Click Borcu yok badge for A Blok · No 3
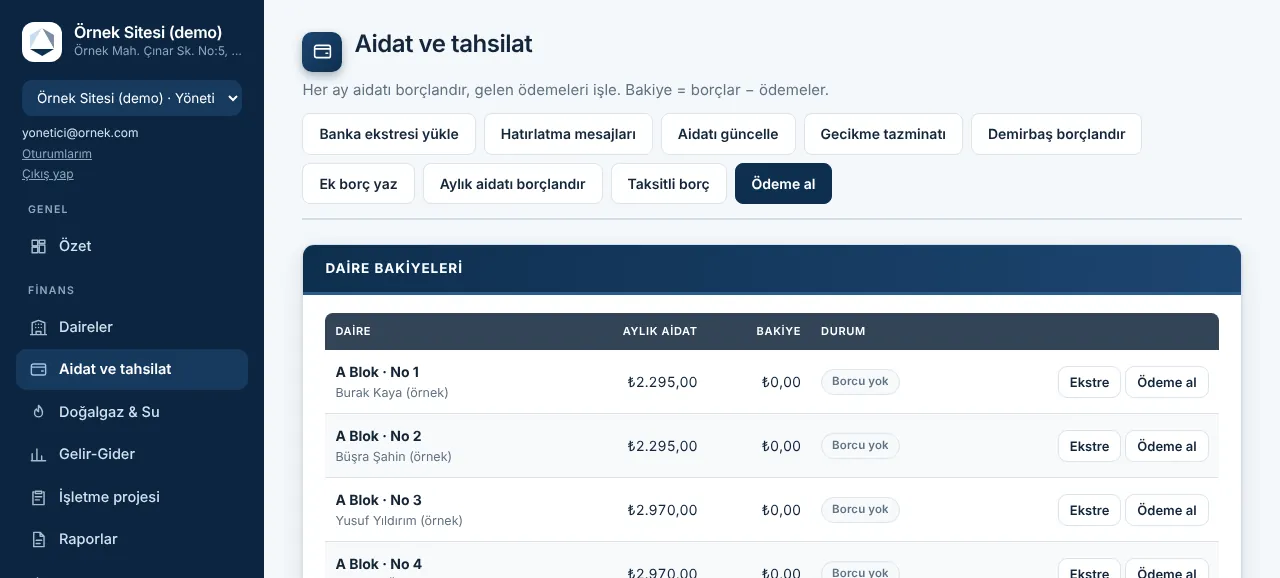 pyautogui.click(x=860, y=510)
